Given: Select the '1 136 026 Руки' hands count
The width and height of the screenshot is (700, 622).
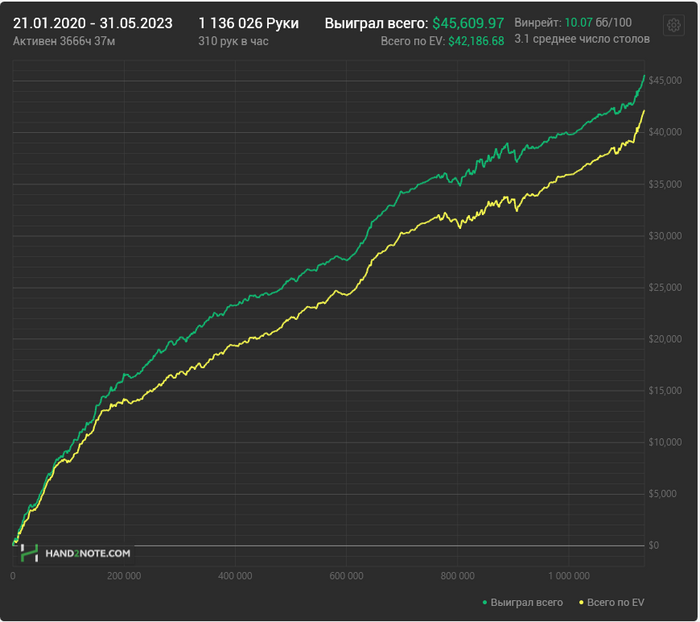Looking at the screenshot, I should [249, 23].
